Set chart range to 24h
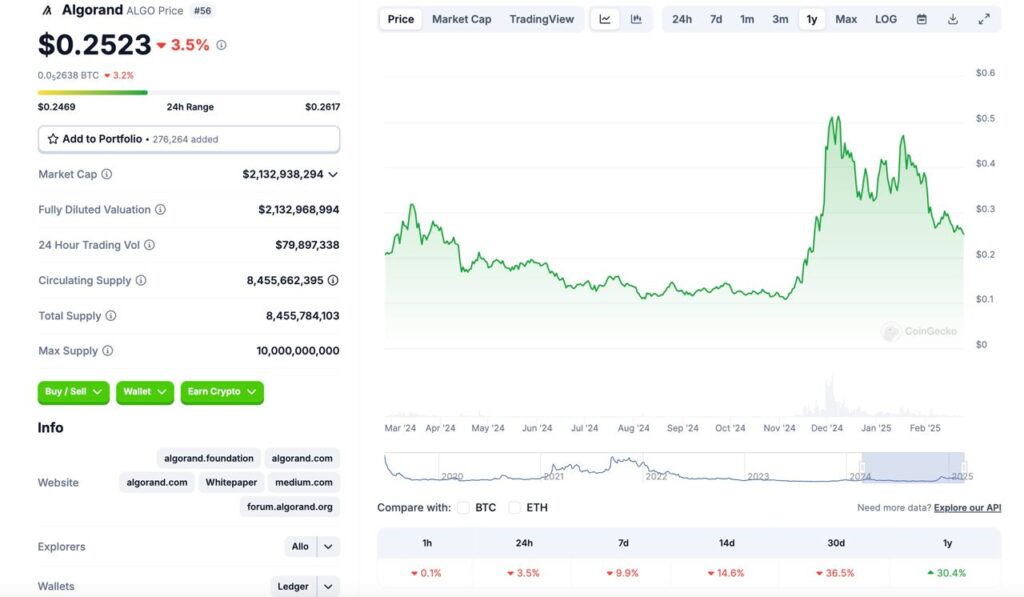Image resolution: width=1024 pixels, height=597 pixels. tap(682, 19)
